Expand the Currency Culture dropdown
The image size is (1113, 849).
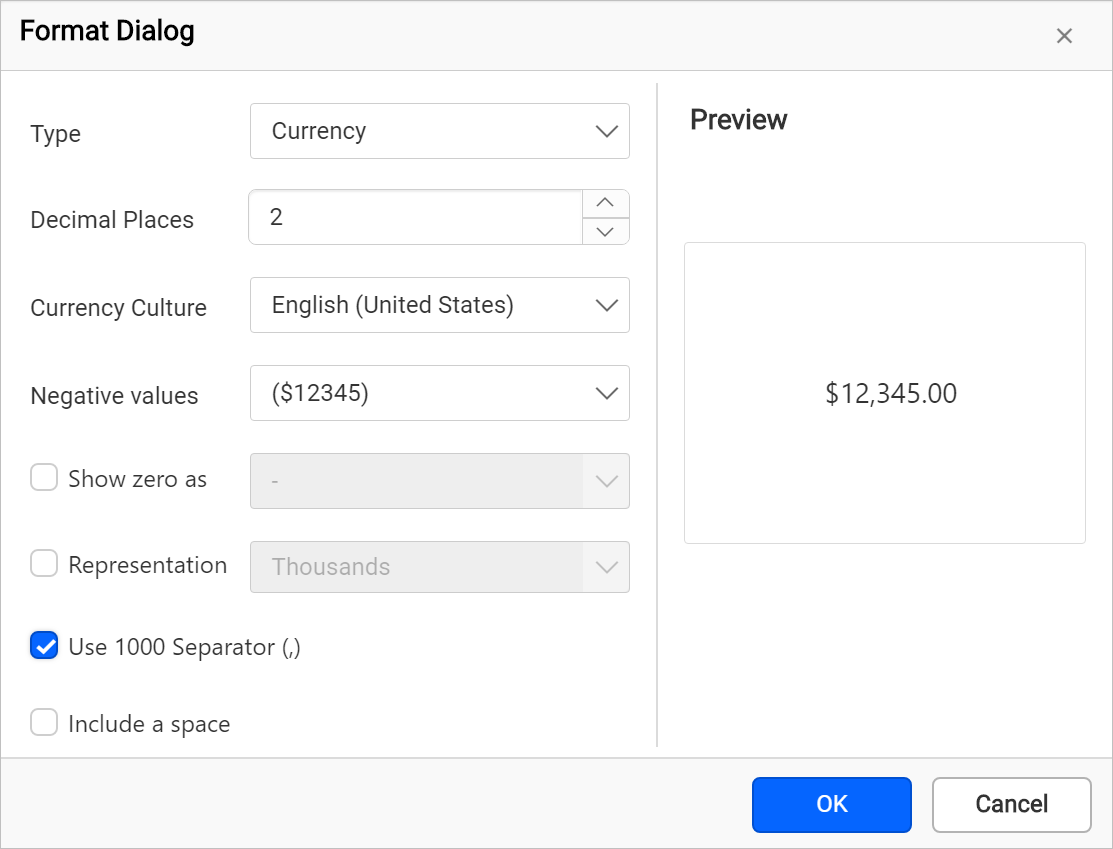click(x=439, y=305)
